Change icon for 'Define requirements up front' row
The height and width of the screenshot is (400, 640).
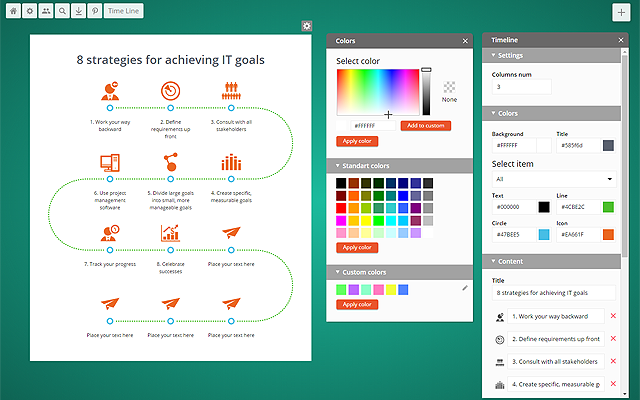click(500, 339)
